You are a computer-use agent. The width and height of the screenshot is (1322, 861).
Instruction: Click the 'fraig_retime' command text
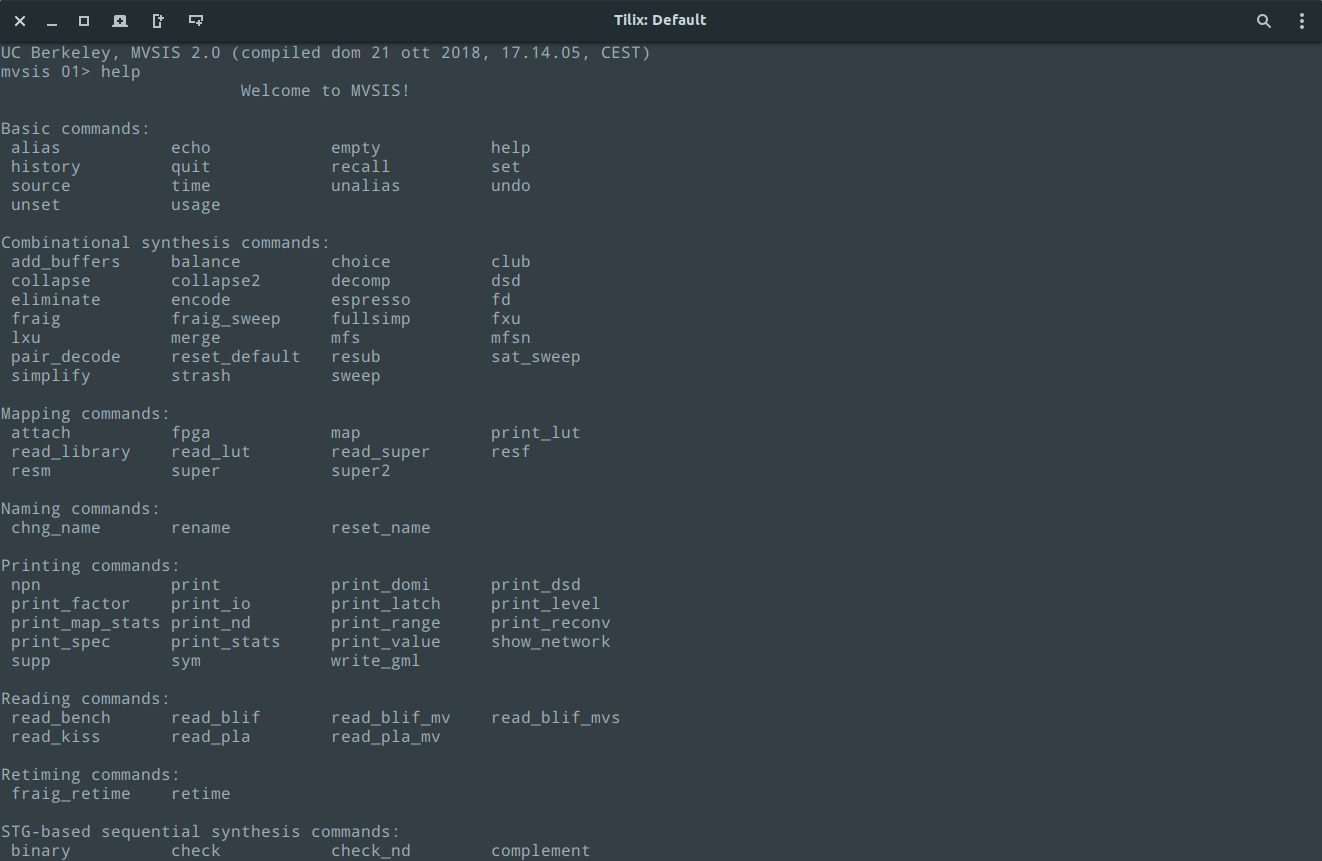pyautogui.click(x=71, y=794)
